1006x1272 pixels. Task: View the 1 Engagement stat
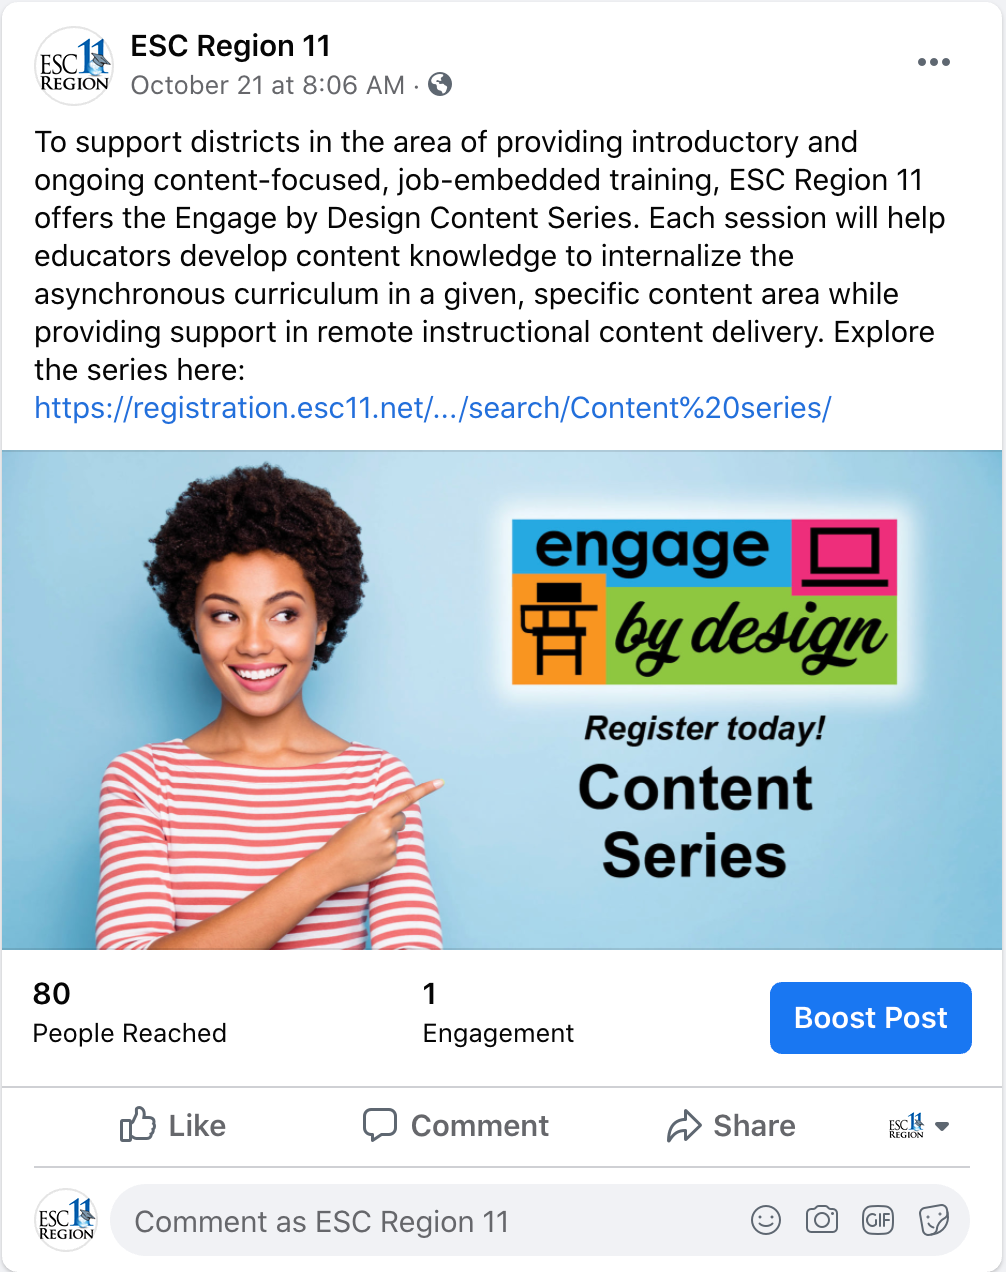[498, 1012]
